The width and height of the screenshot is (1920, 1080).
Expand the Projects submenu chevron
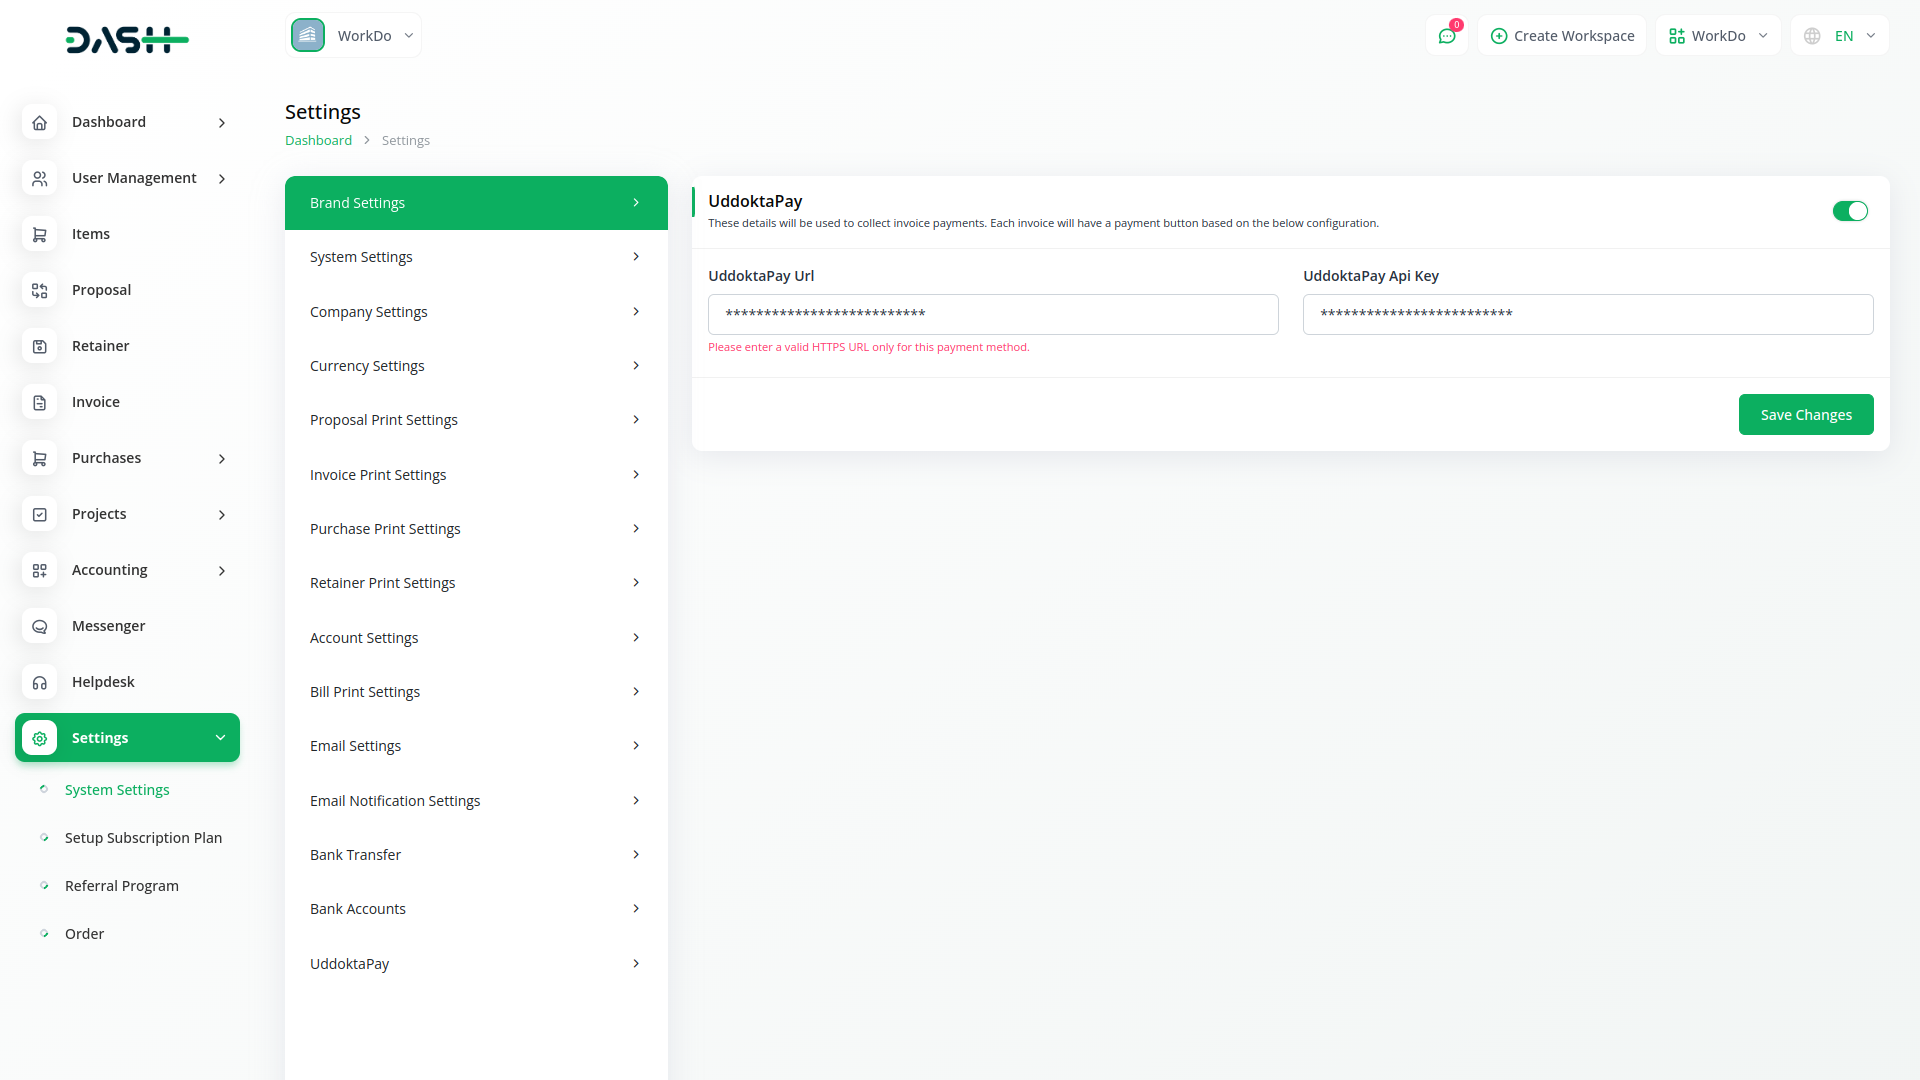coord(222,514)
